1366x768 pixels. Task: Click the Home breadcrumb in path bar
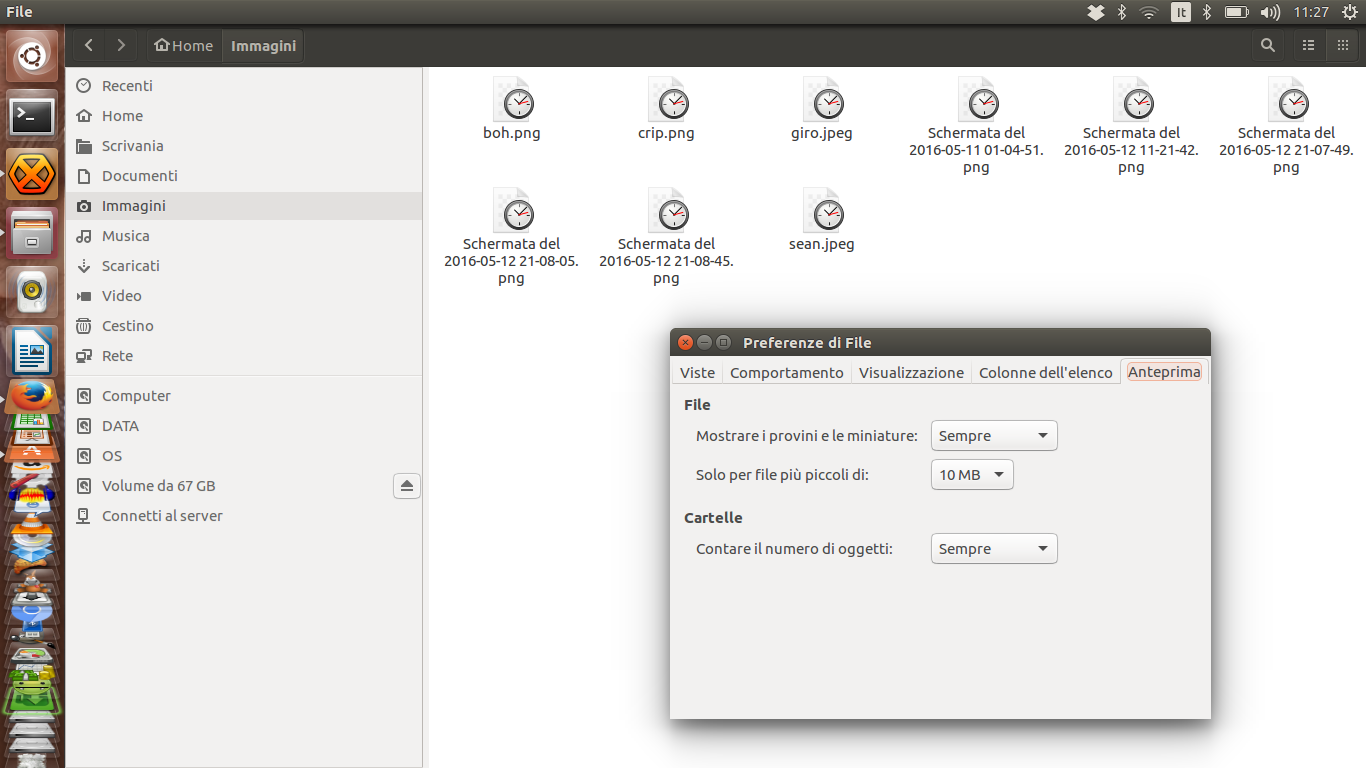[x=183, y=45]
